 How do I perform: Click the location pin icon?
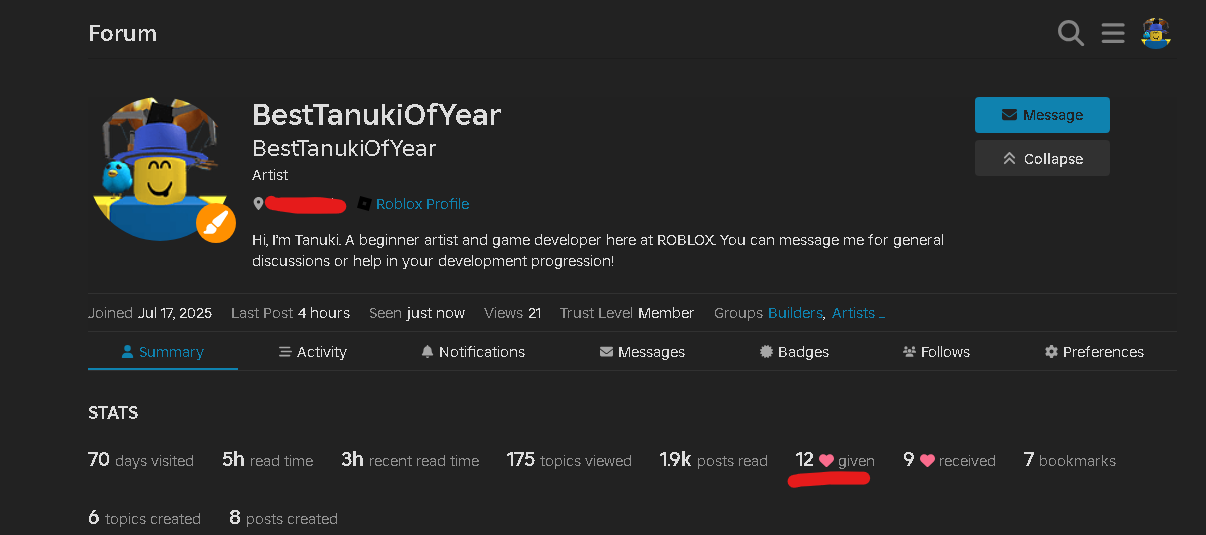[x=258, y=204]
